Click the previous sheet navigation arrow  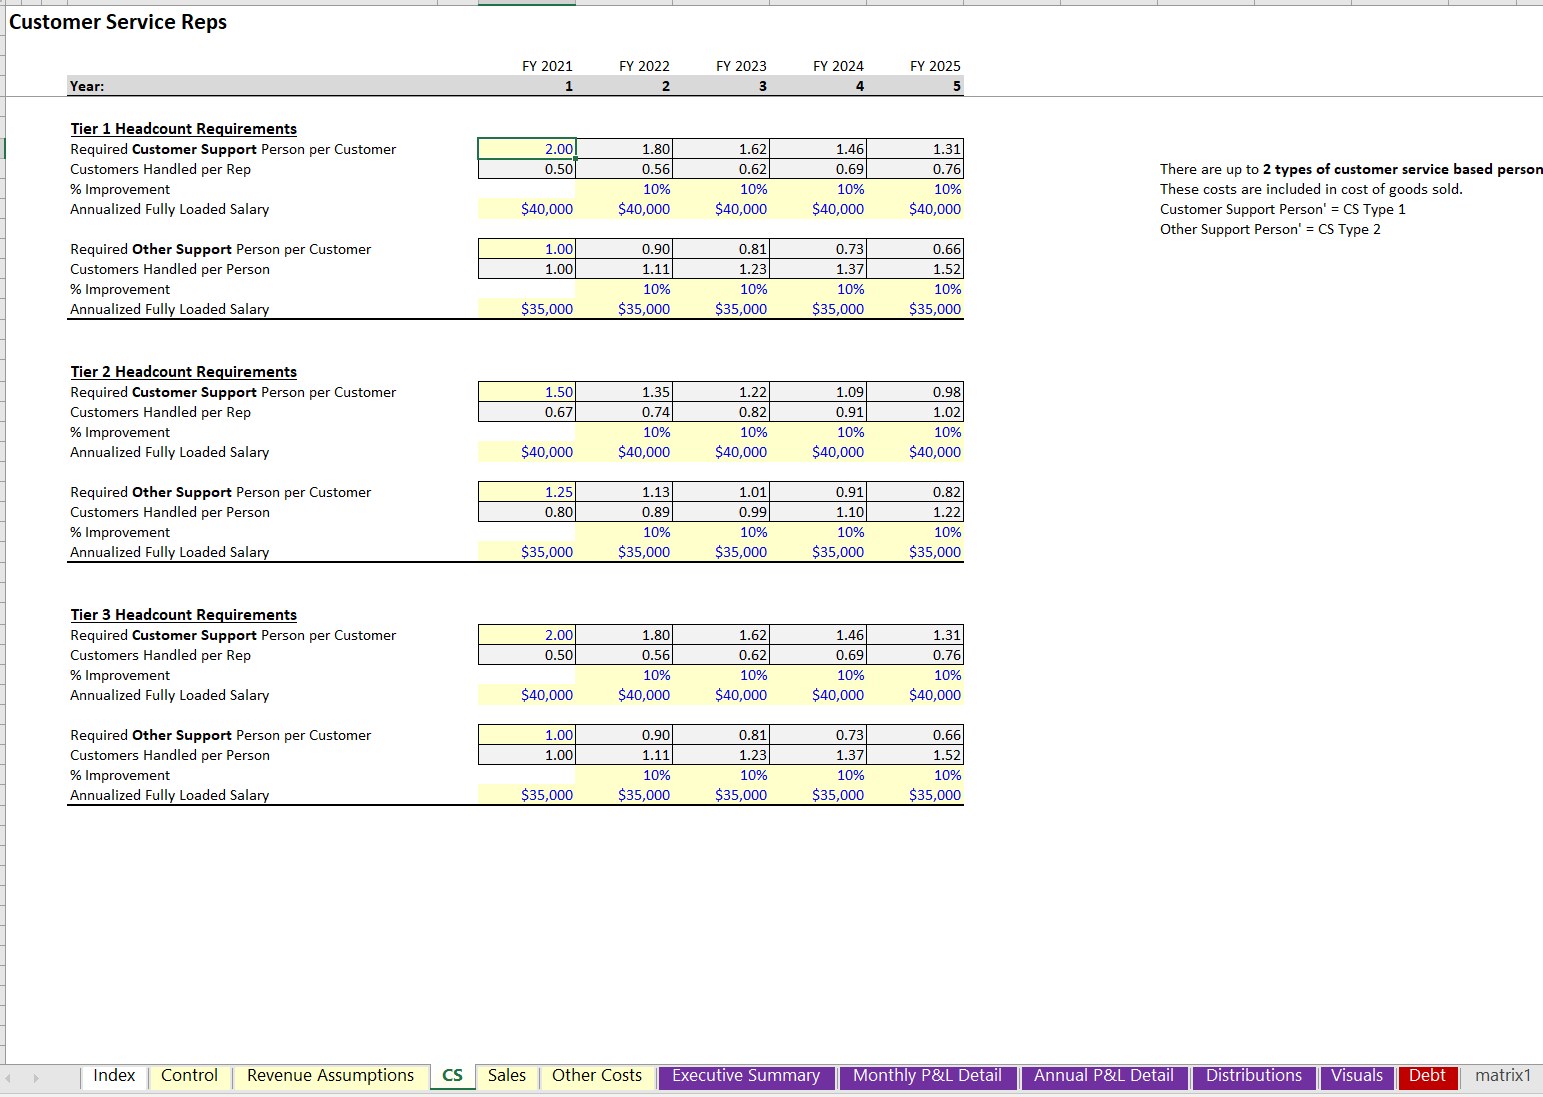pos(9,1077)
